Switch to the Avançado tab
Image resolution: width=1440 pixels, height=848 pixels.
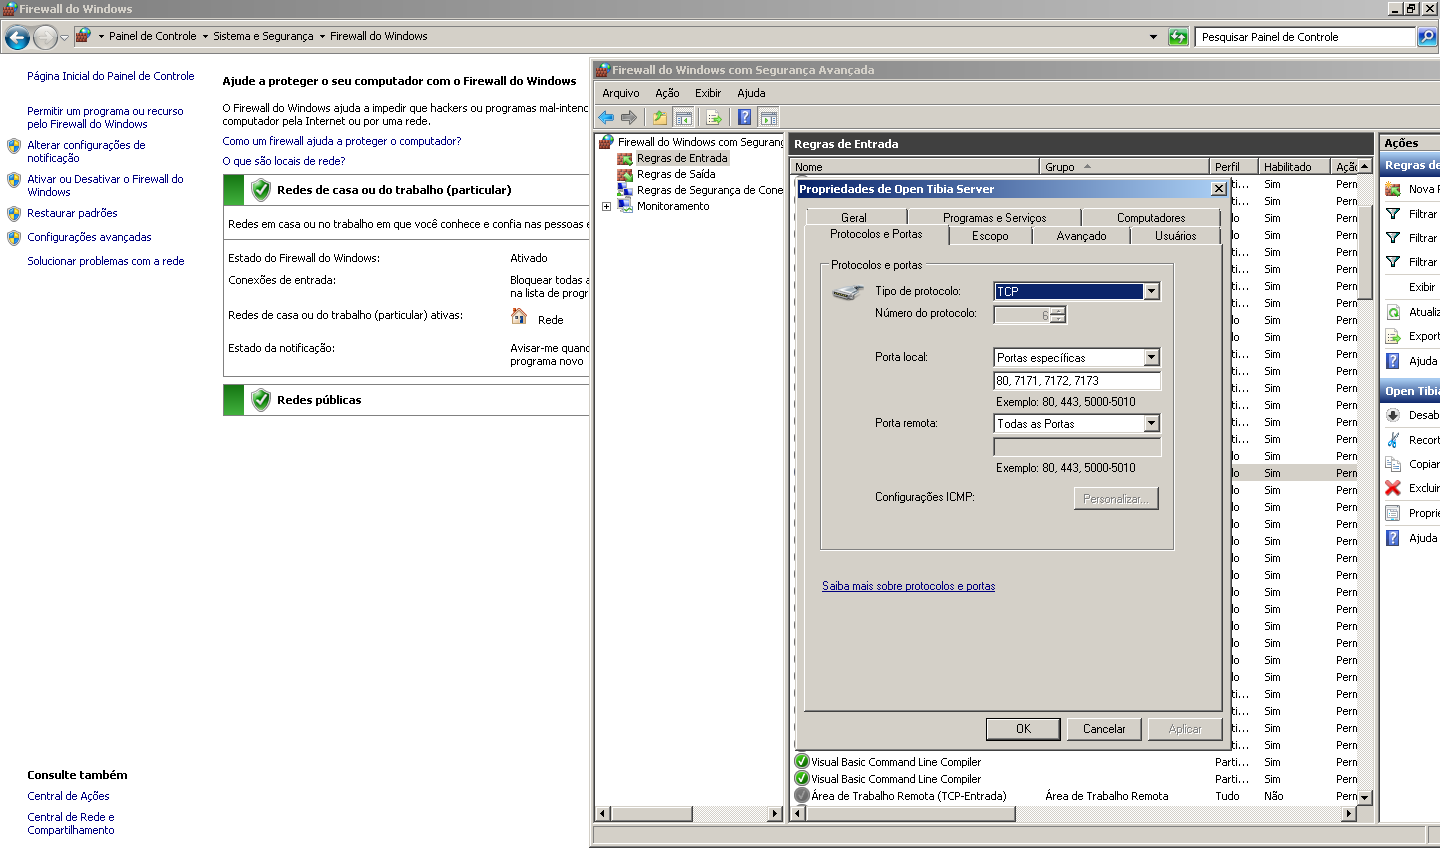(x=1081, y=236)
